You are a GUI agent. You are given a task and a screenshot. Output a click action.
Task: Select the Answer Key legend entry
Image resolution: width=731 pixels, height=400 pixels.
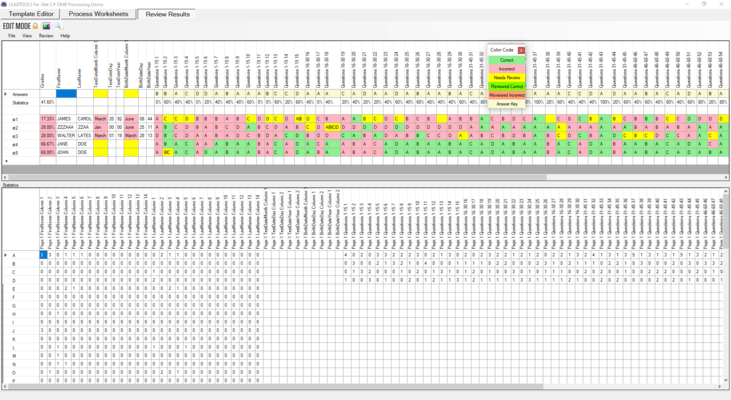507,104
